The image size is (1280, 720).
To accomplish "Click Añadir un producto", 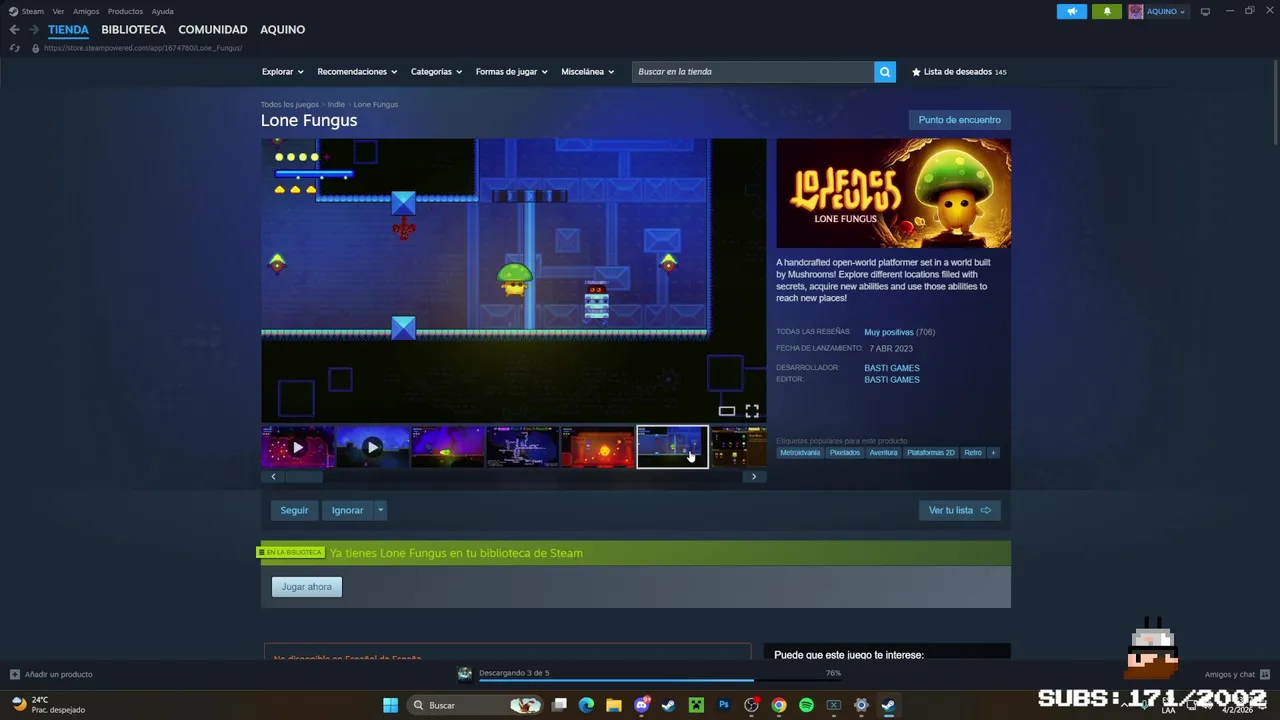I will tap(51, 674).
